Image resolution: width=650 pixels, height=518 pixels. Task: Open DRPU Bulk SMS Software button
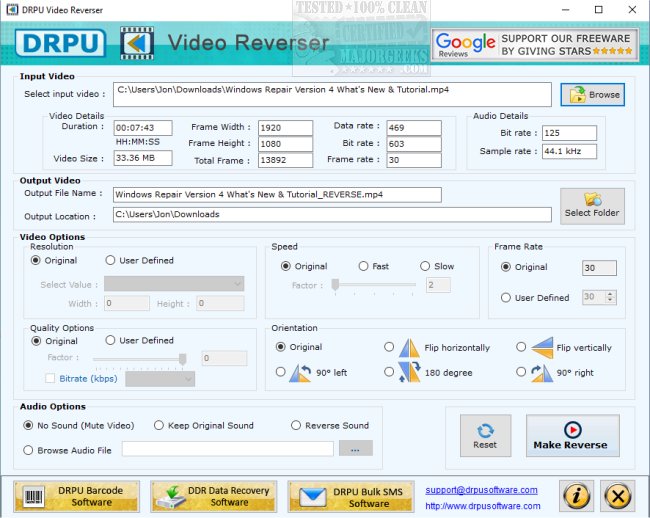pyautogui.click(x=351, y=496)
